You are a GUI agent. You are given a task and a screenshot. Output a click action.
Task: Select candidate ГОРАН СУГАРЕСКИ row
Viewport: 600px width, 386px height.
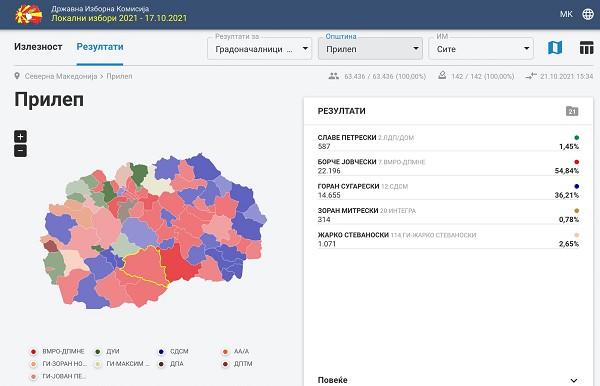point(448,191)
